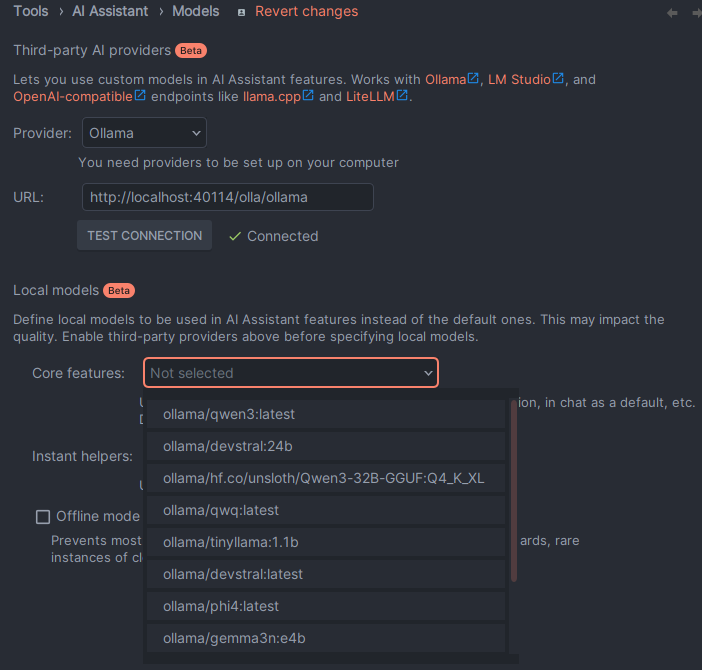The height and width of the screenshot is (670, 702).
Task: Click external link icon next to LM Studio
Action: click(x=558, y=78)
